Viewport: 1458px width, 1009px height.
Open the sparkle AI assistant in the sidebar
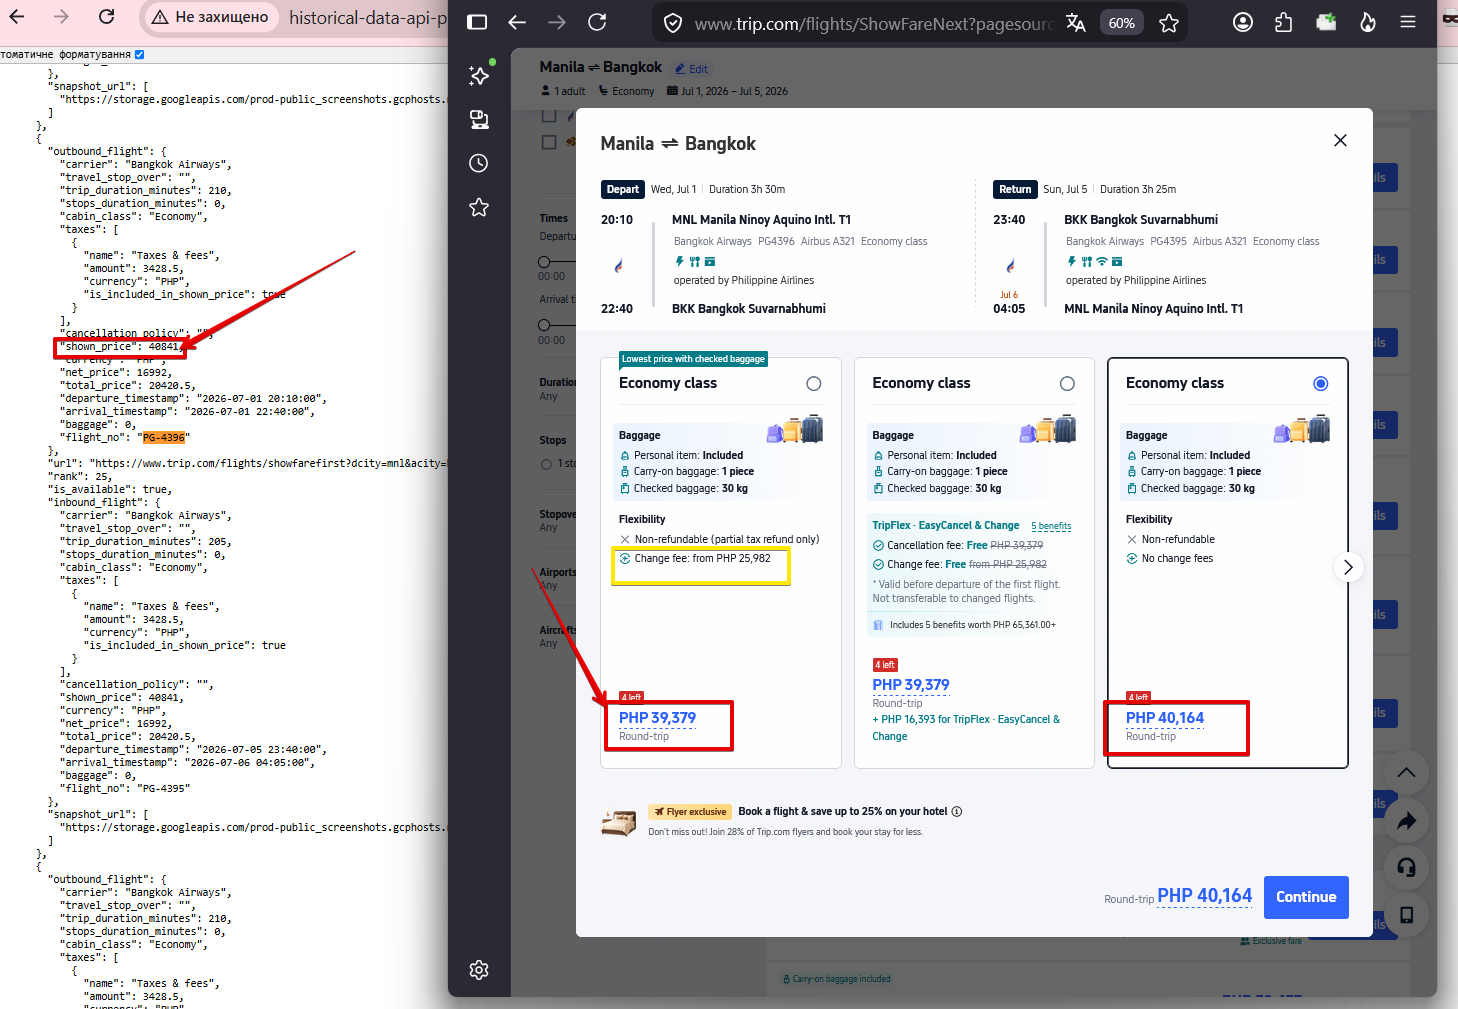point(480,75)
